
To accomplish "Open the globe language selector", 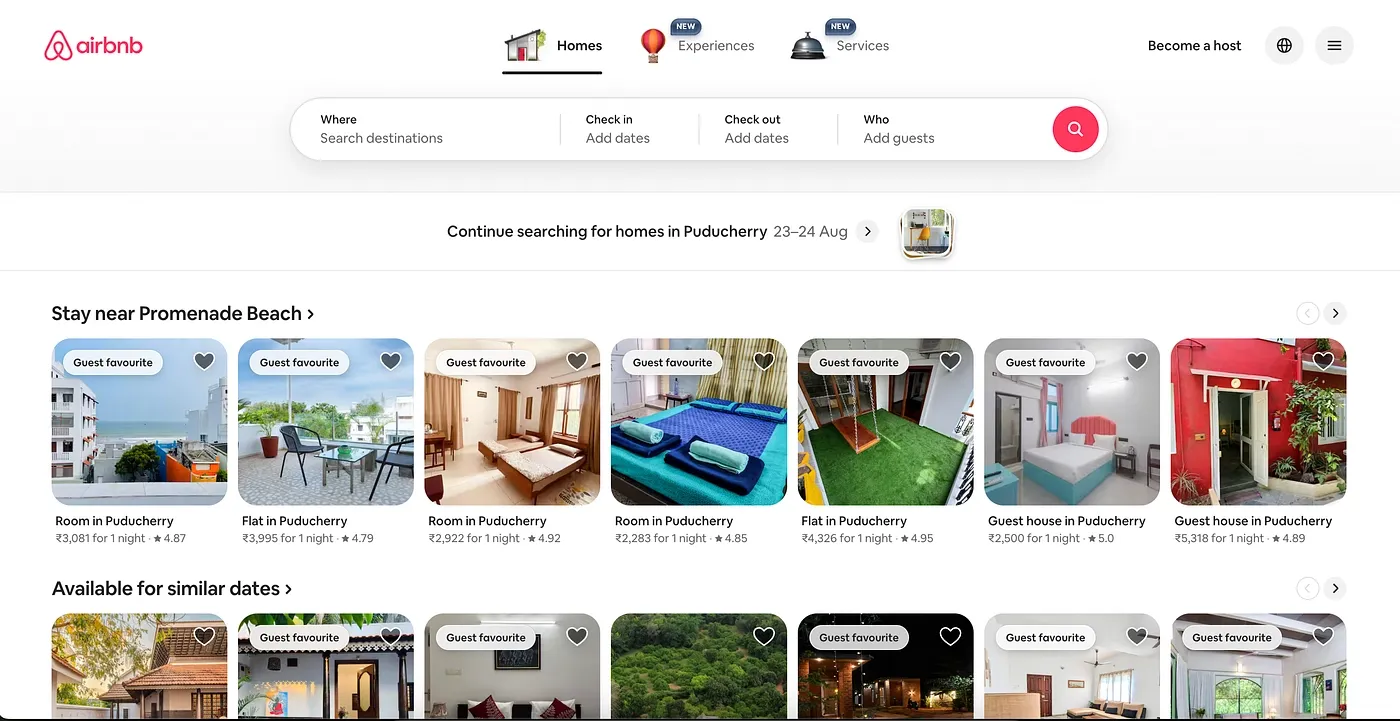I will click(1284, 46).
